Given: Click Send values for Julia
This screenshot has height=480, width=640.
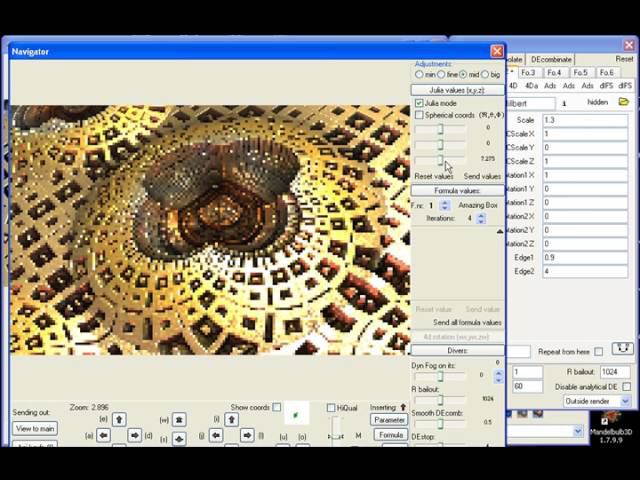Looking at the screenshot, I should point(482,176).
